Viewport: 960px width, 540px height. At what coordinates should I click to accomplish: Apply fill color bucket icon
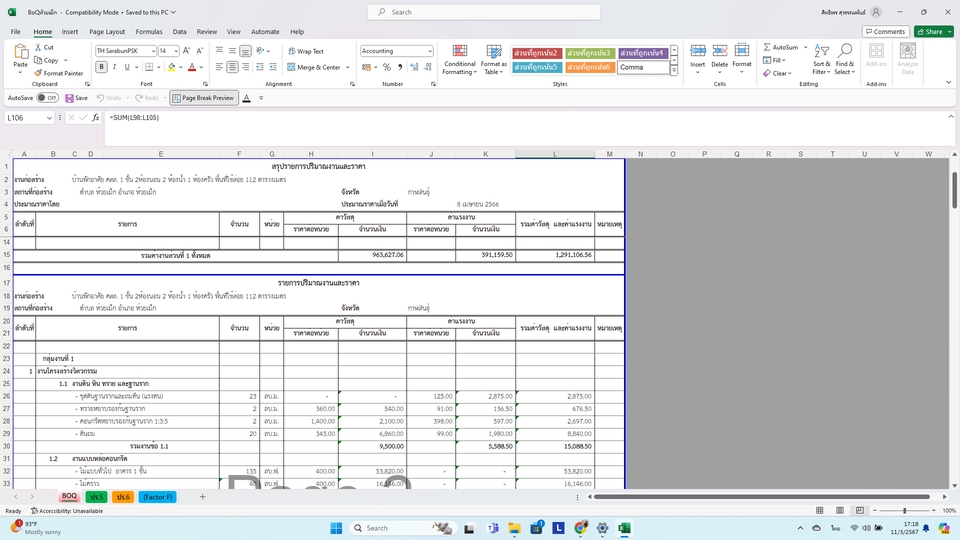(171, 67)
